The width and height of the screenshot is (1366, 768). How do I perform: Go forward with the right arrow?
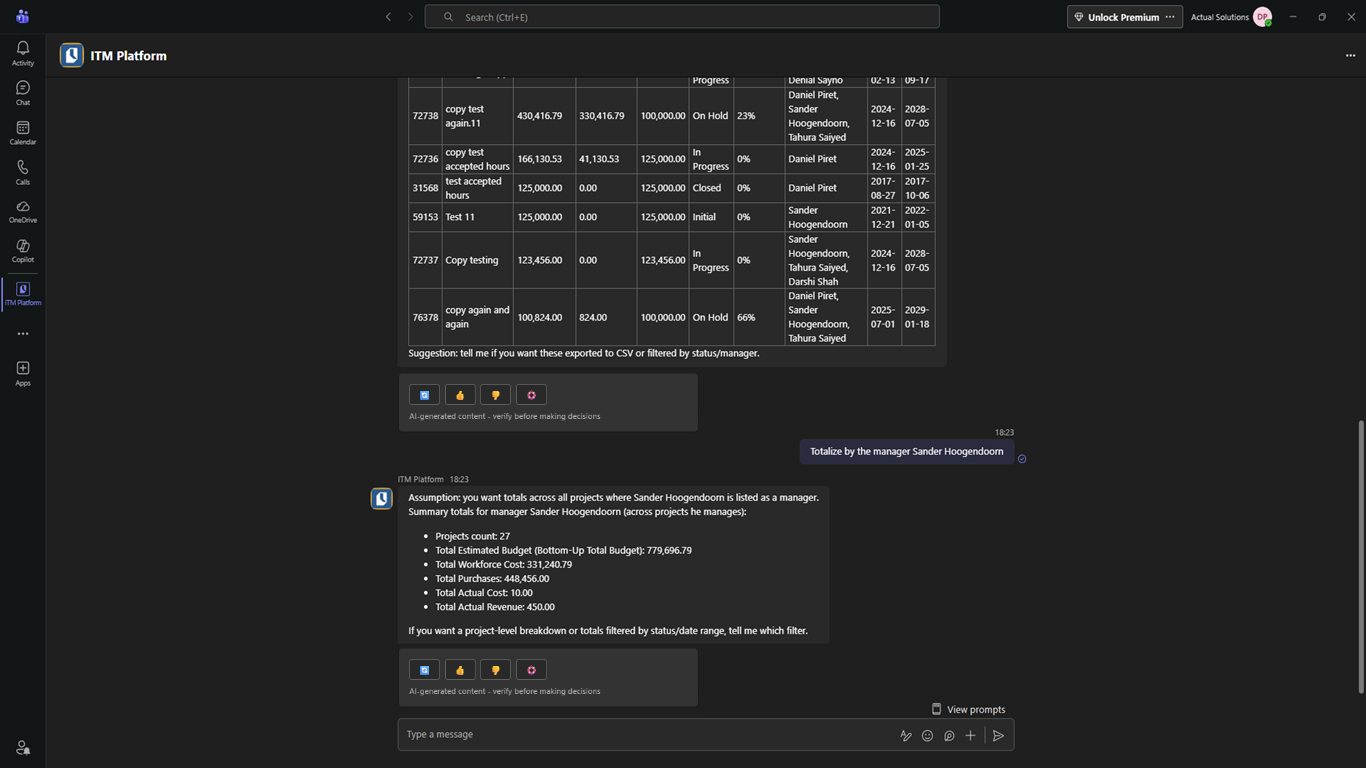point(410,17)
